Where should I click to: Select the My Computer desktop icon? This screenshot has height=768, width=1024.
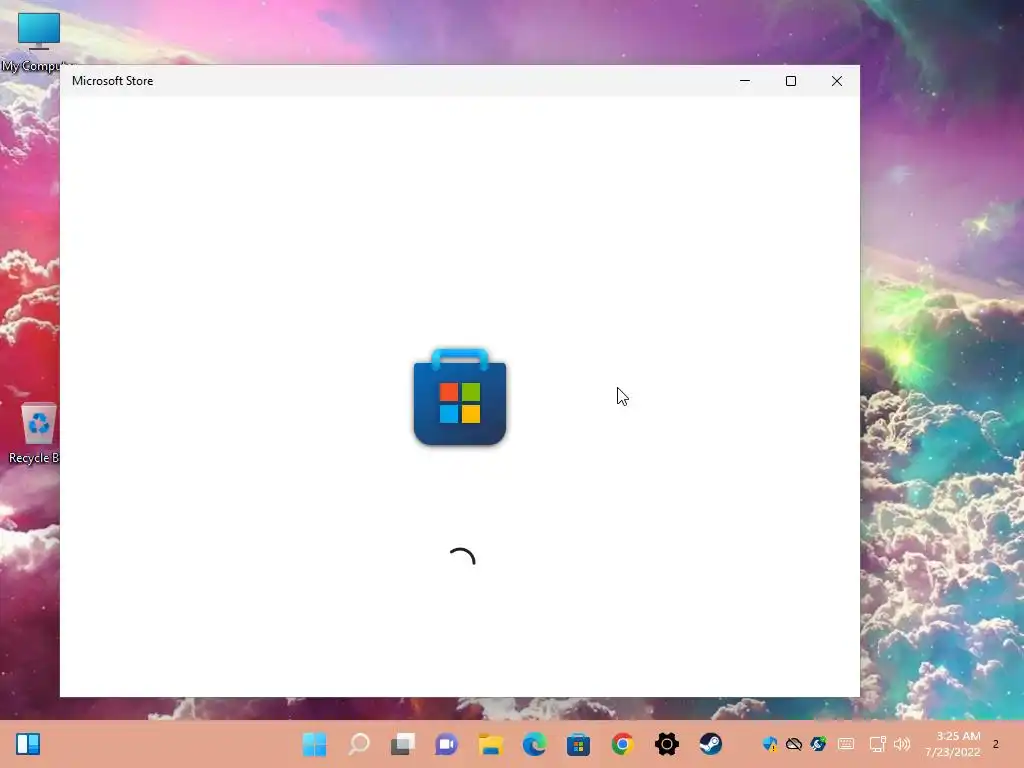click(x=38, y=42)
